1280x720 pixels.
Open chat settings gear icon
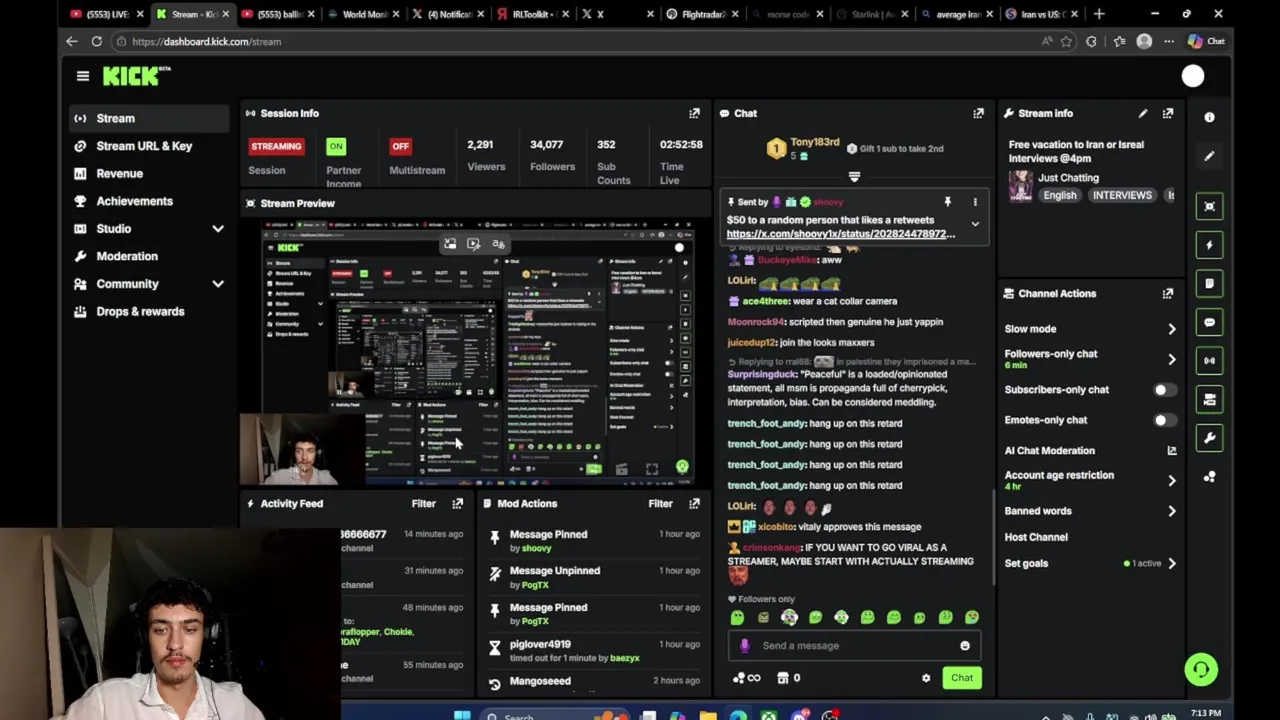(x=926, y=678)
